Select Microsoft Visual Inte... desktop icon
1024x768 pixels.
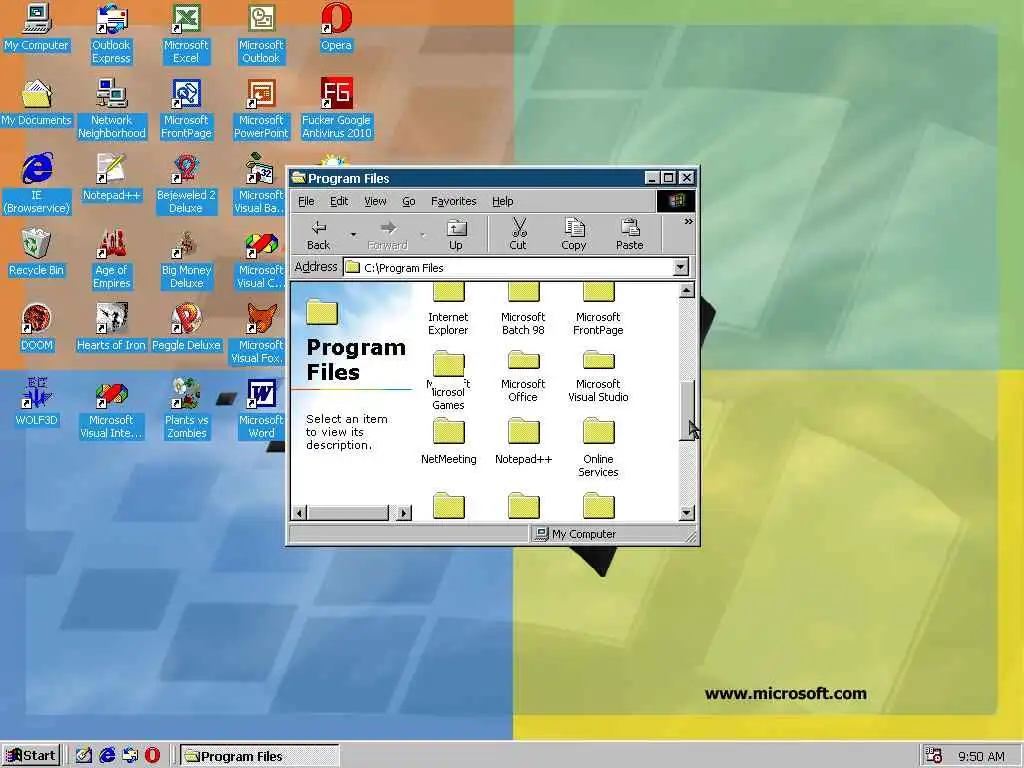[x=112, y=409]
